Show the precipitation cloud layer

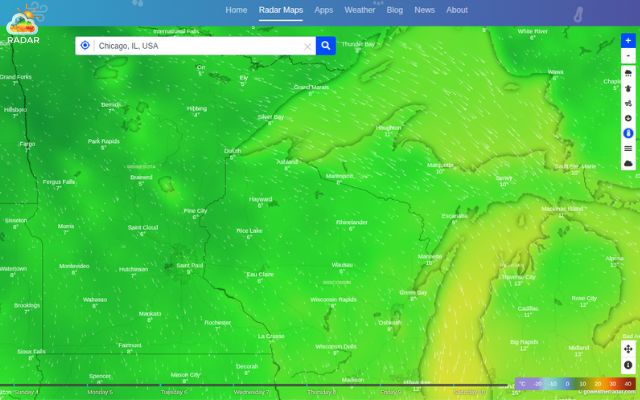pyautogui.click(x=628, y=73)
